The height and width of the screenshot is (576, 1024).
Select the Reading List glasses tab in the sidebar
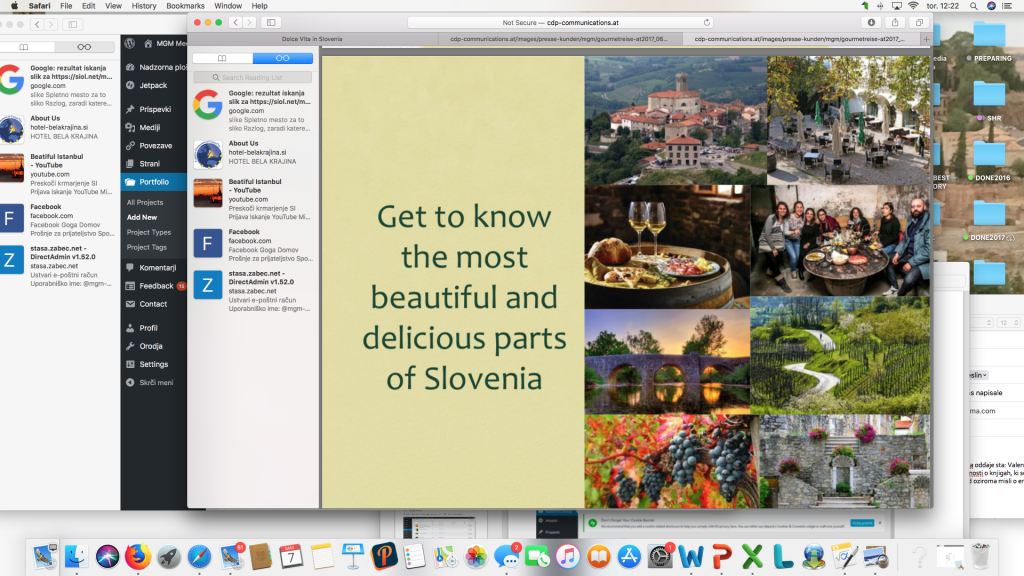tap(283, 58)
